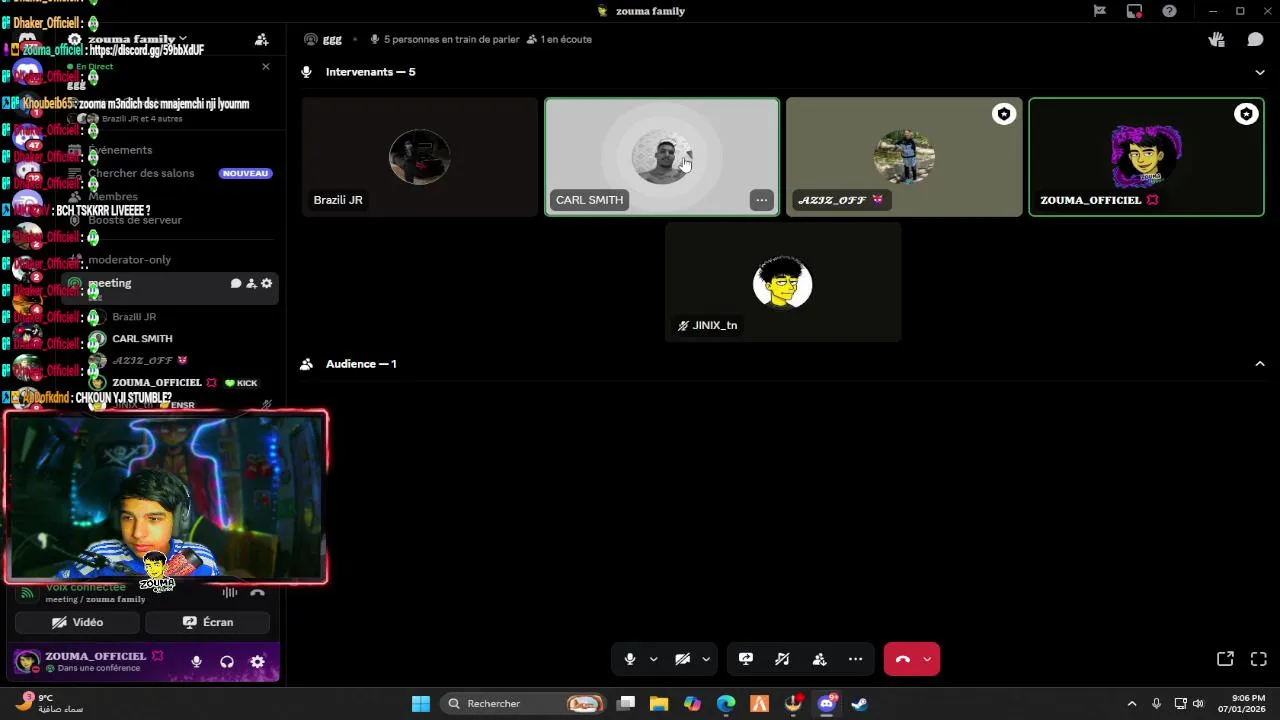Open File Explorer from taskbar
The height and width of the screenshot is (720, 1280).
[659, 704]
